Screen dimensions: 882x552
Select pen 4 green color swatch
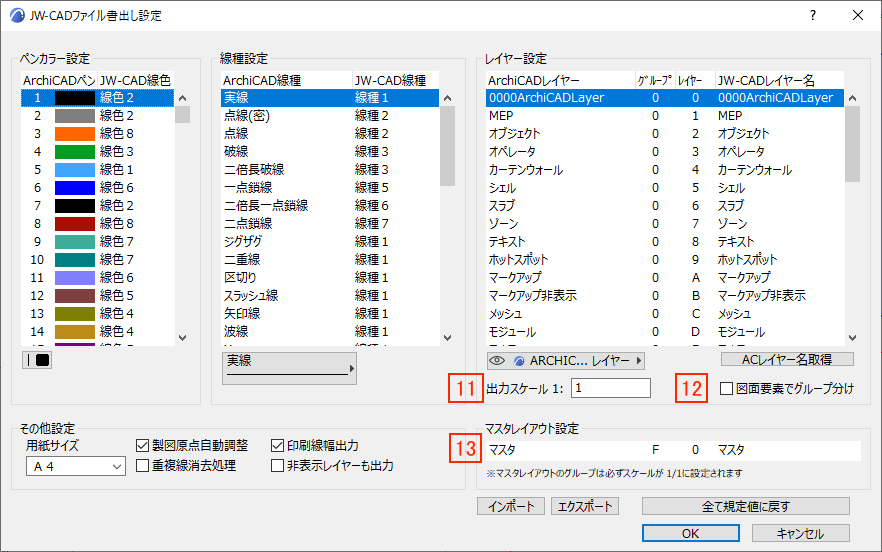(75, 152)
